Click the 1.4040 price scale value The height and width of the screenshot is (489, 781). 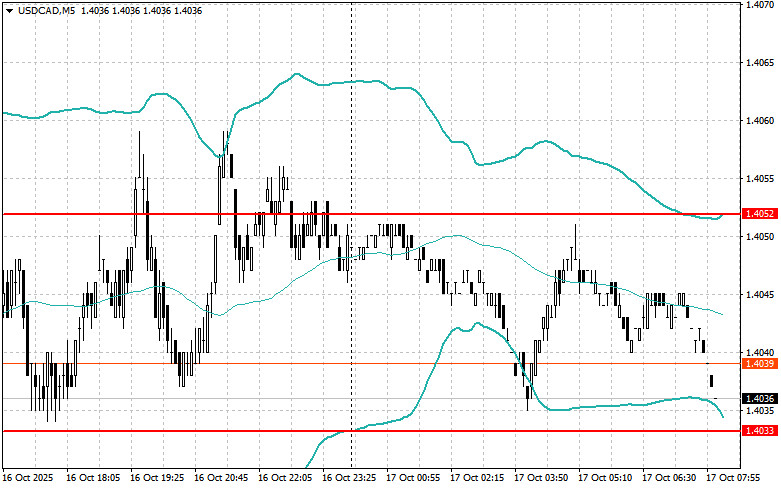(x=760, y=353)
